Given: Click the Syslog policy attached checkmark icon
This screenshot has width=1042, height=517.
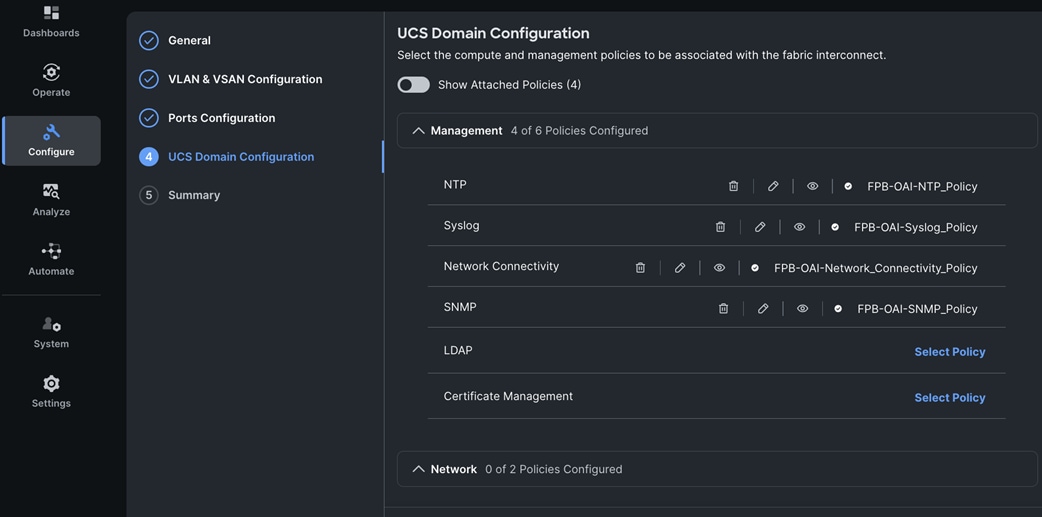Looking at the screenshot, I should pos(835,227).
